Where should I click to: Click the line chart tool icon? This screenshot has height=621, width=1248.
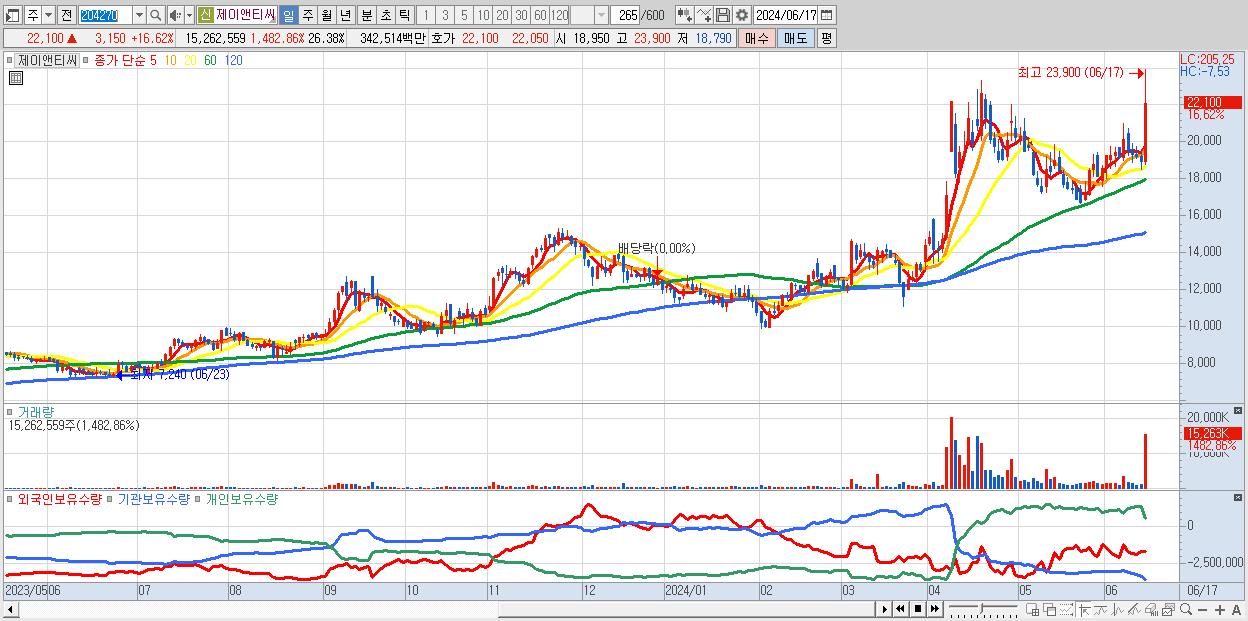pos(1101,610)
